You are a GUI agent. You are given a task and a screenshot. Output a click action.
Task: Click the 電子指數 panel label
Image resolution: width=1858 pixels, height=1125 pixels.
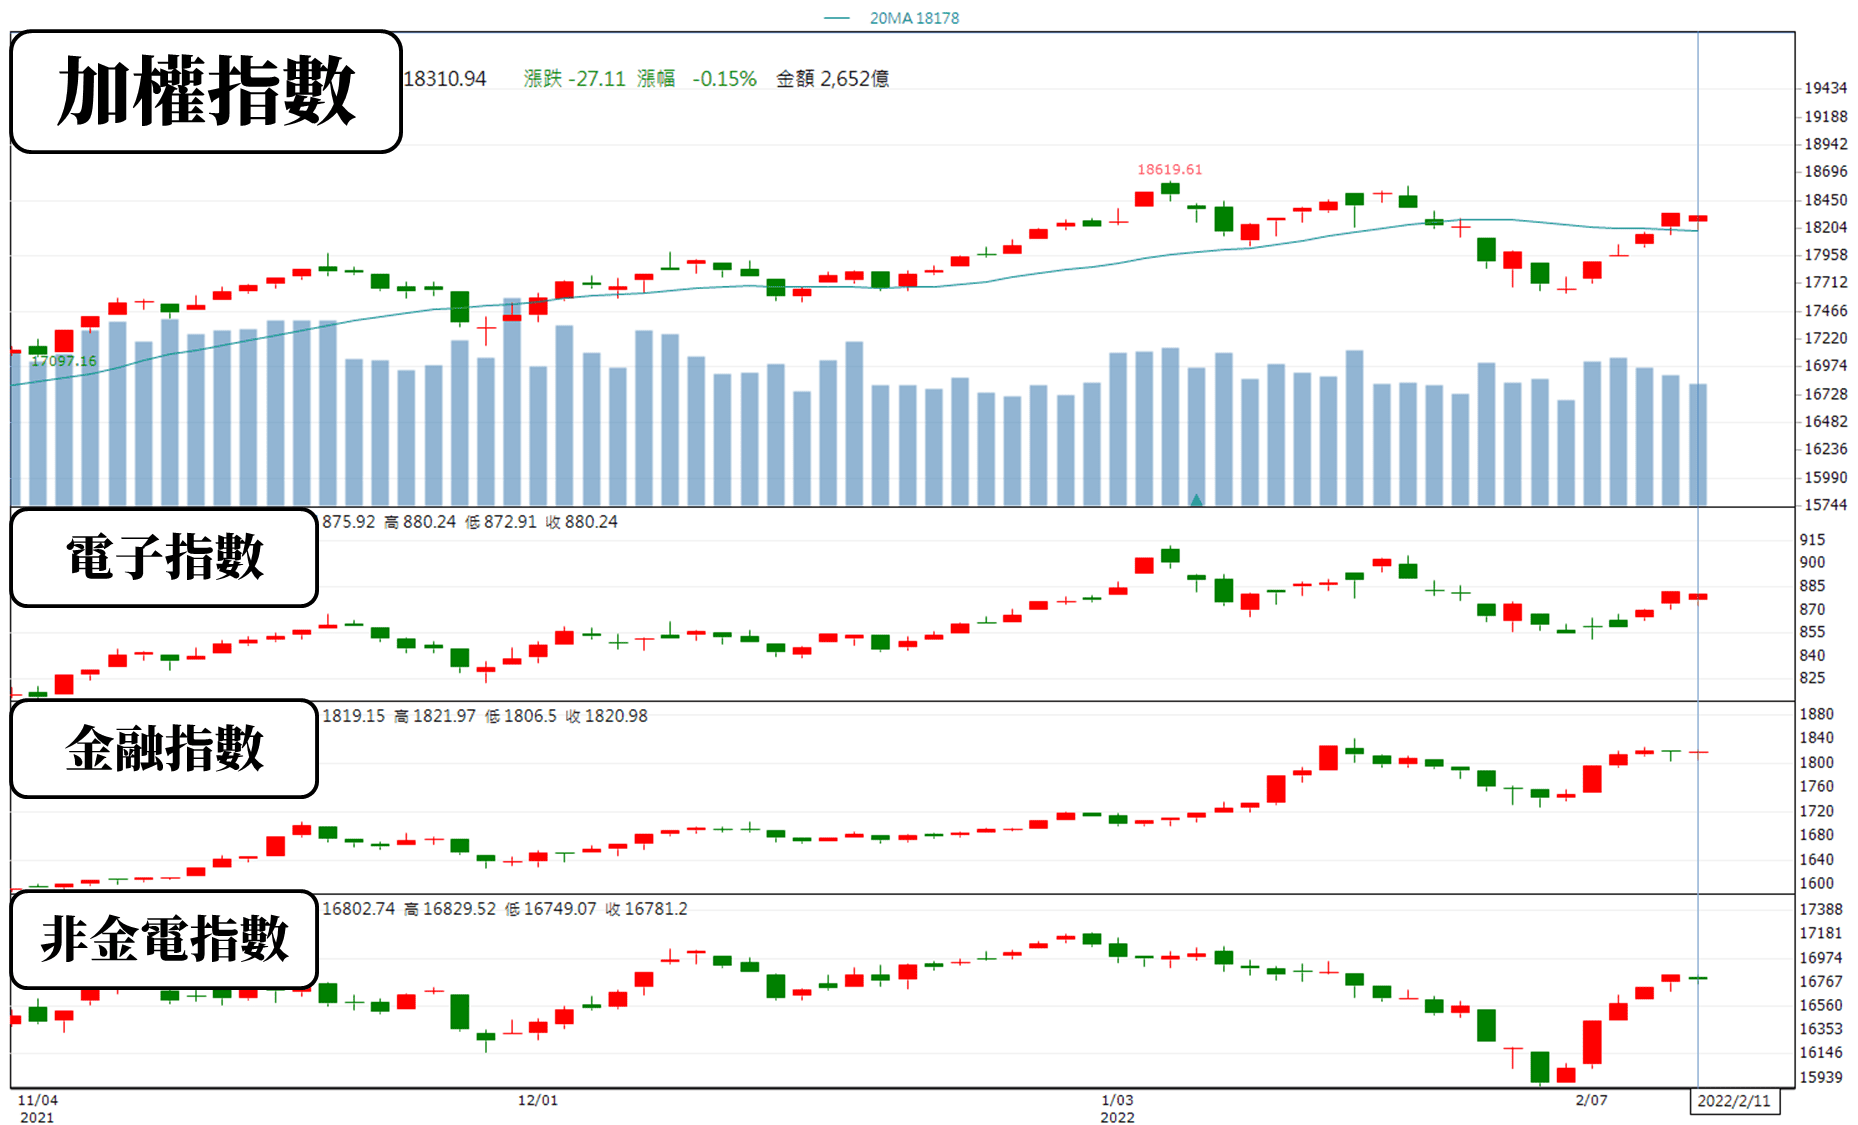pos(164,557)
